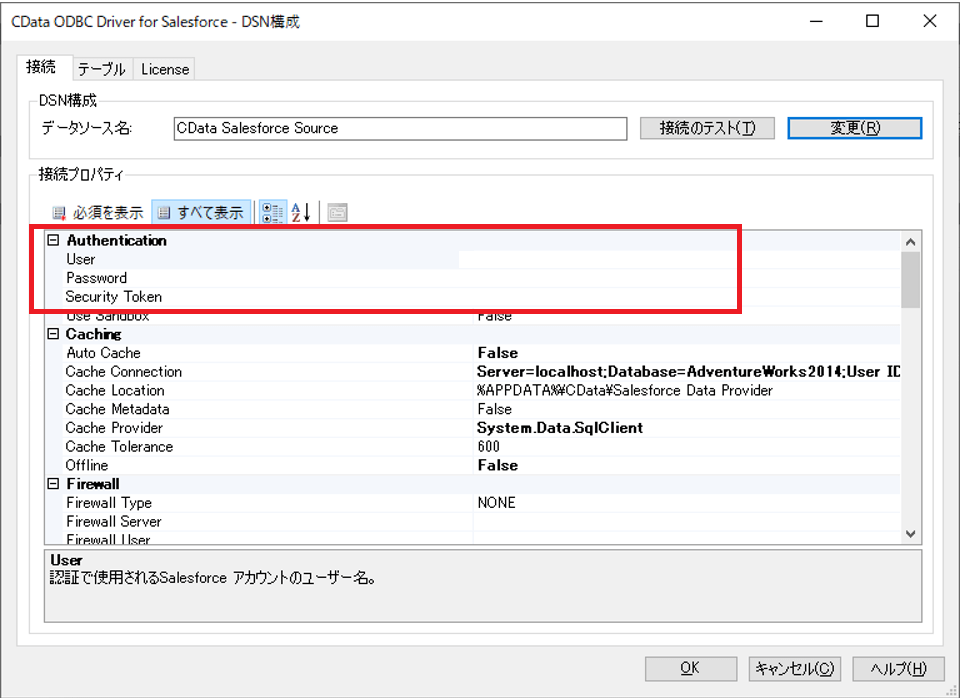Click the alphabetical A-Z sort icon
The image size is (960, 698).
pos(301,212)
